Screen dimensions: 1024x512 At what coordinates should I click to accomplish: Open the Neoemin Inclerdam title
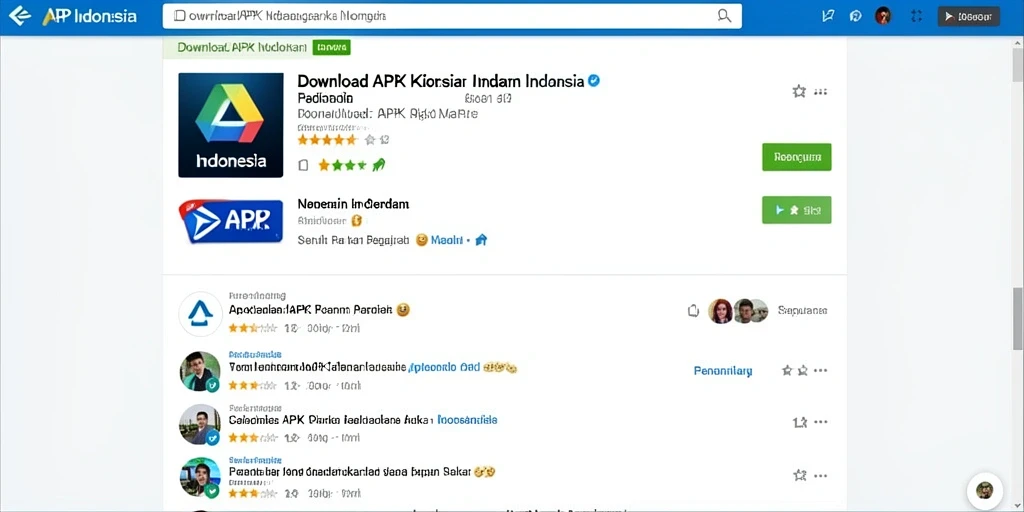353,204
